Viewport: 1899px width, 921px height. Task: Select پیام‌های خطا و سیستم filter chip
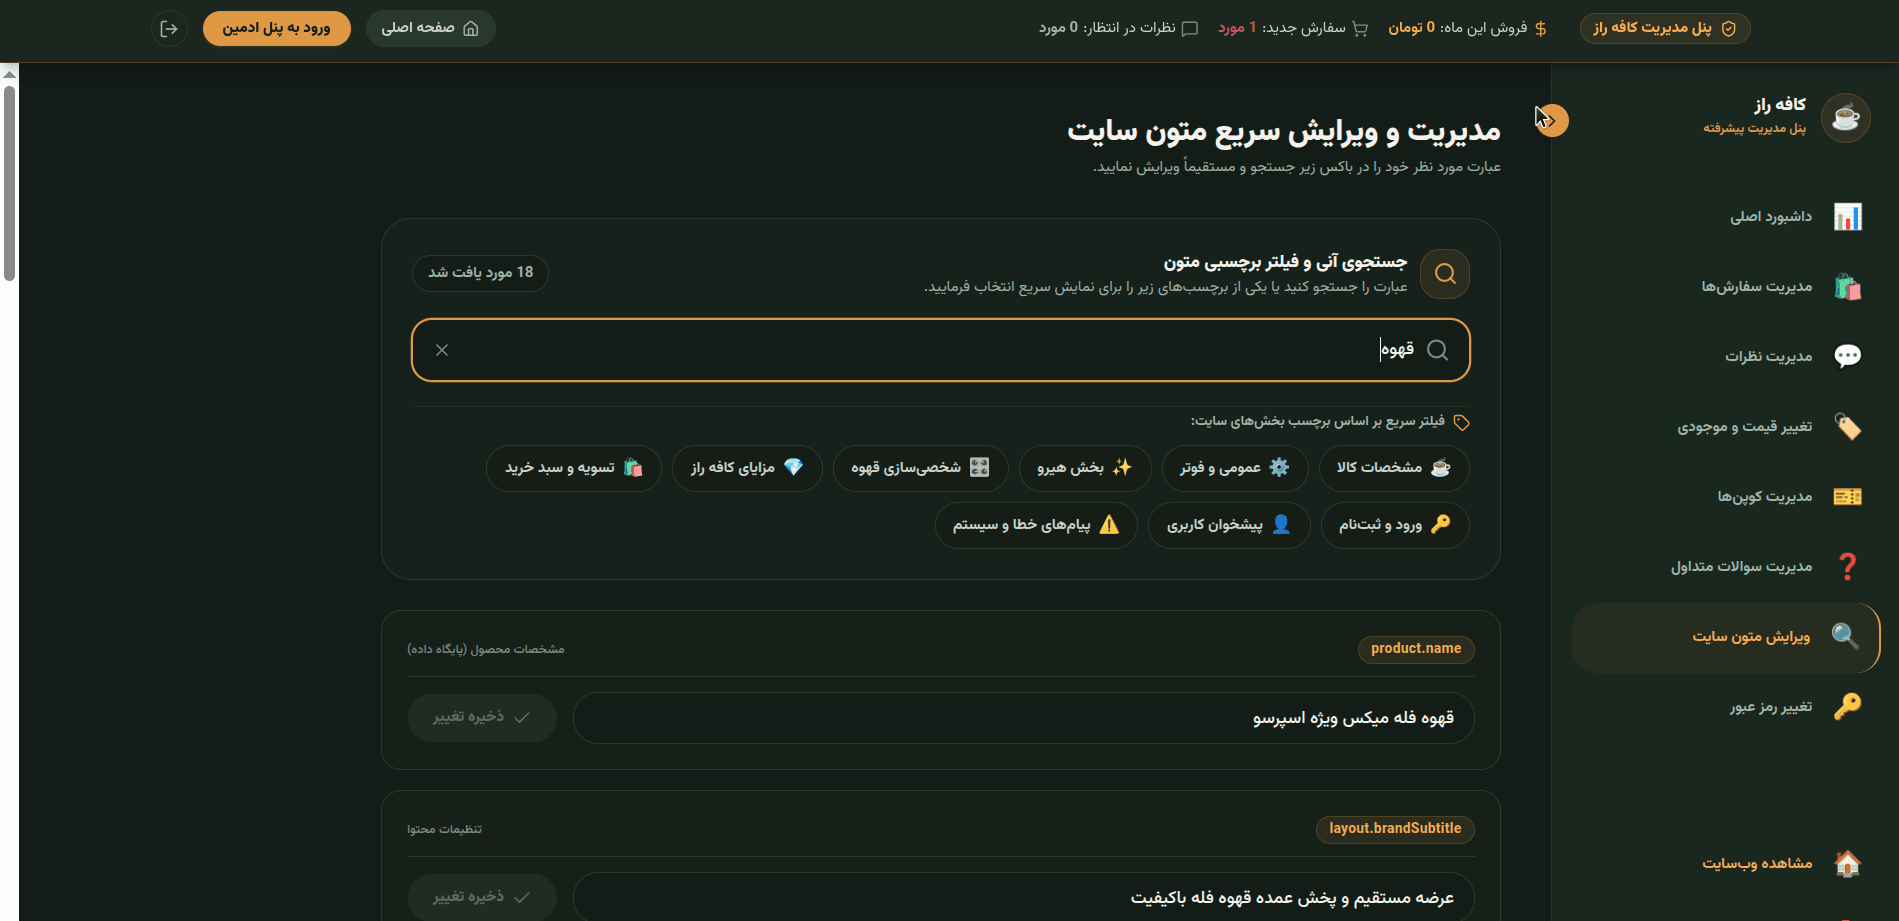tap(1036, 525)
